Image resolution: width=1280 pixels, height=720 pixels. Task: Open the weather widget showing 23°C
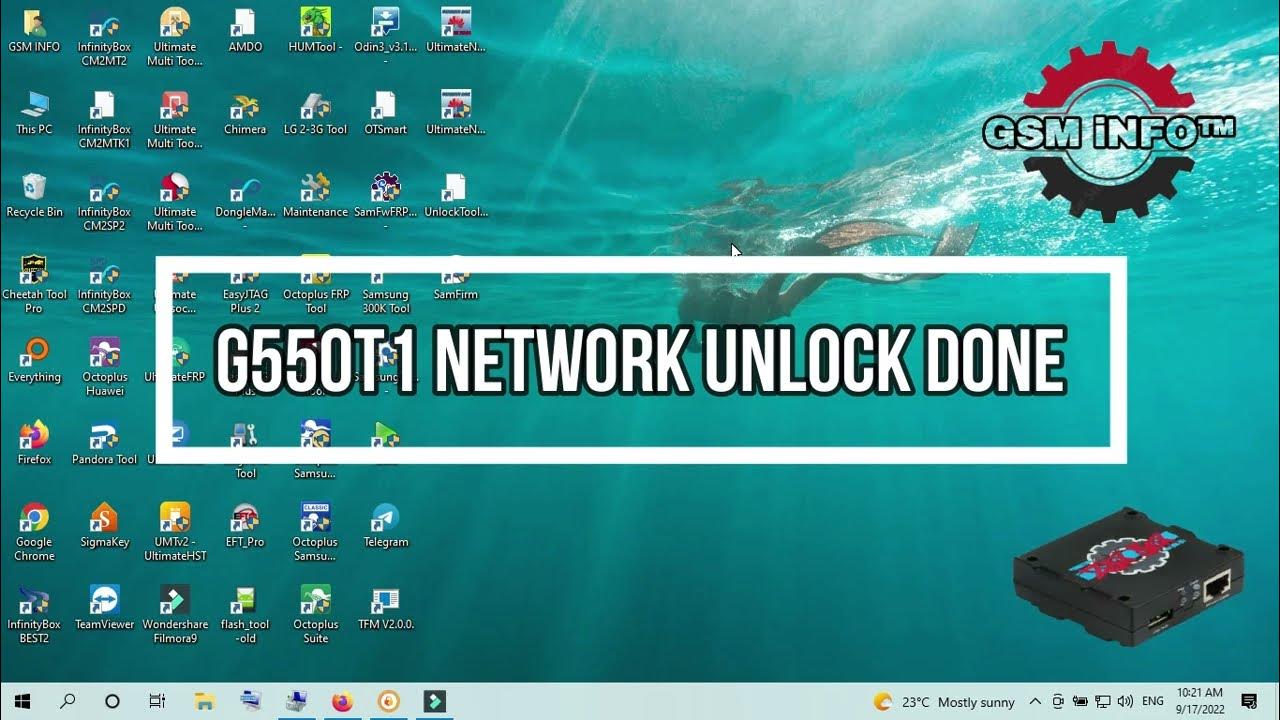point(944,702)
